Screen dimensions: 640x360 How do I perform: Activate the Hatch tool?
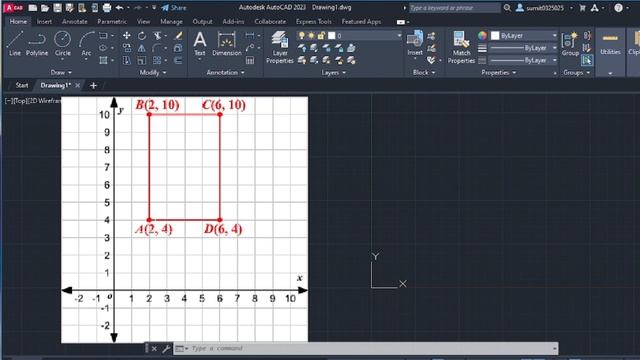[x=103, y=60]
